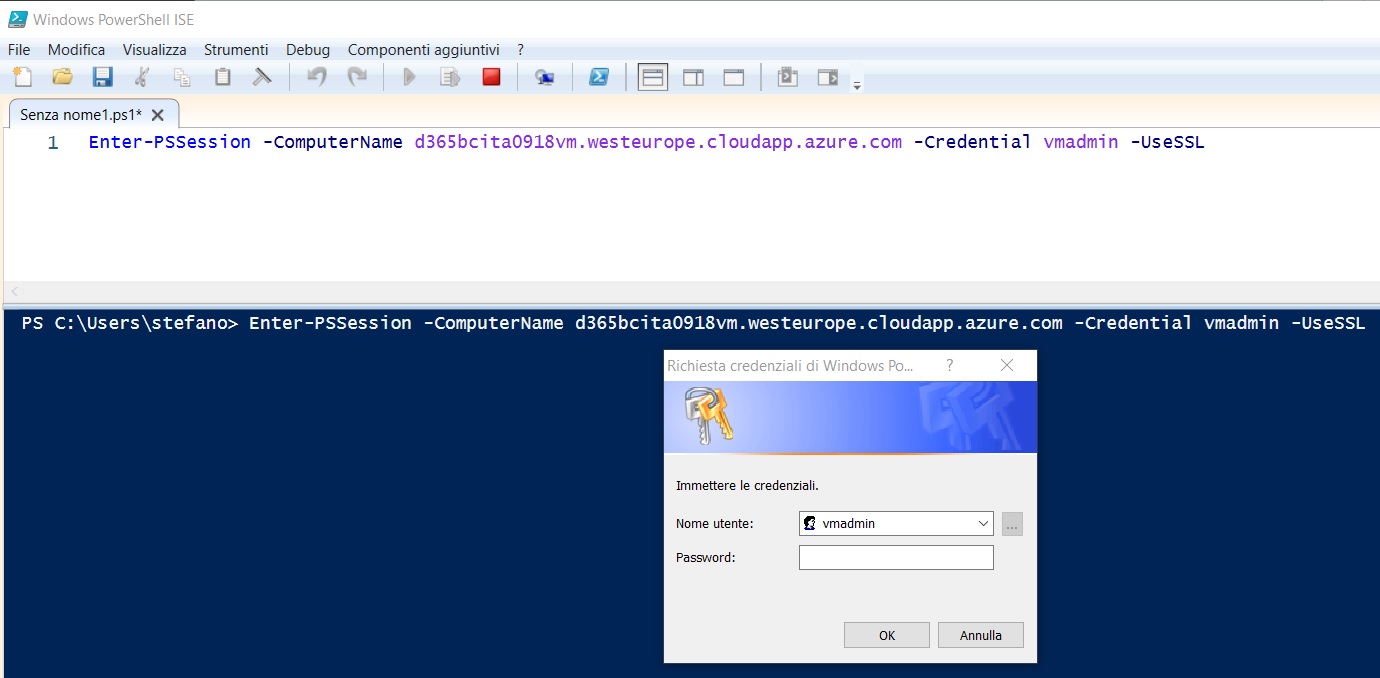The image size is (1380, 678).
Task: Show the script pane maximized
Action: [x=733, y=76]
